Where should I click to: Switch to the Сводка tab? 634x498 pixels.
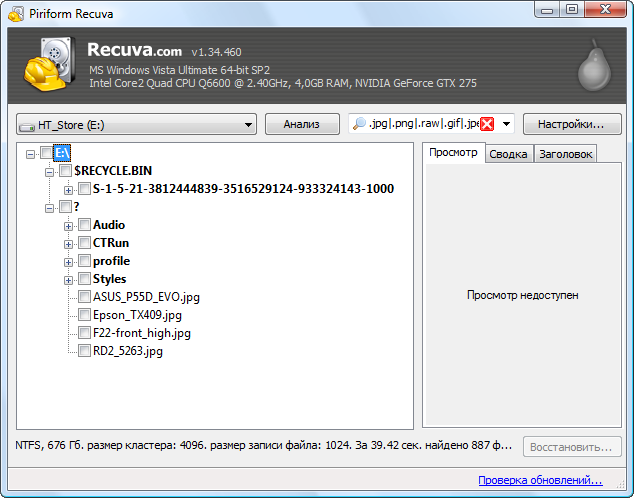pos(508,154)
